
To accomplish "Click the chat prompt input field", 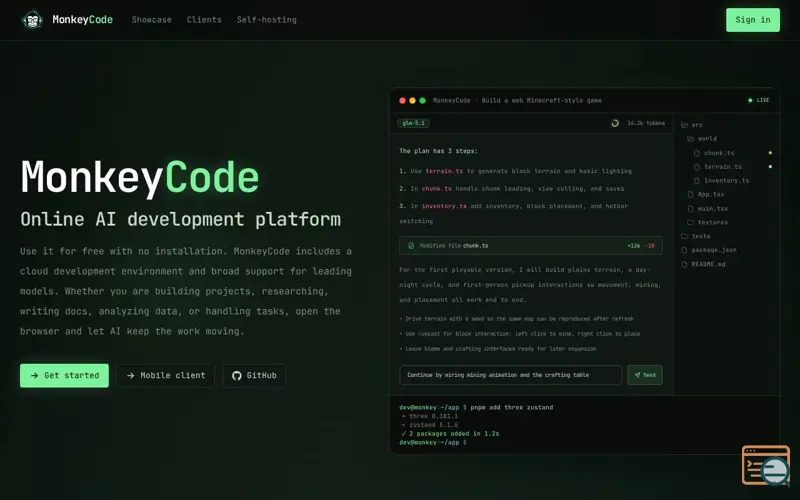I will click(510, 375).
